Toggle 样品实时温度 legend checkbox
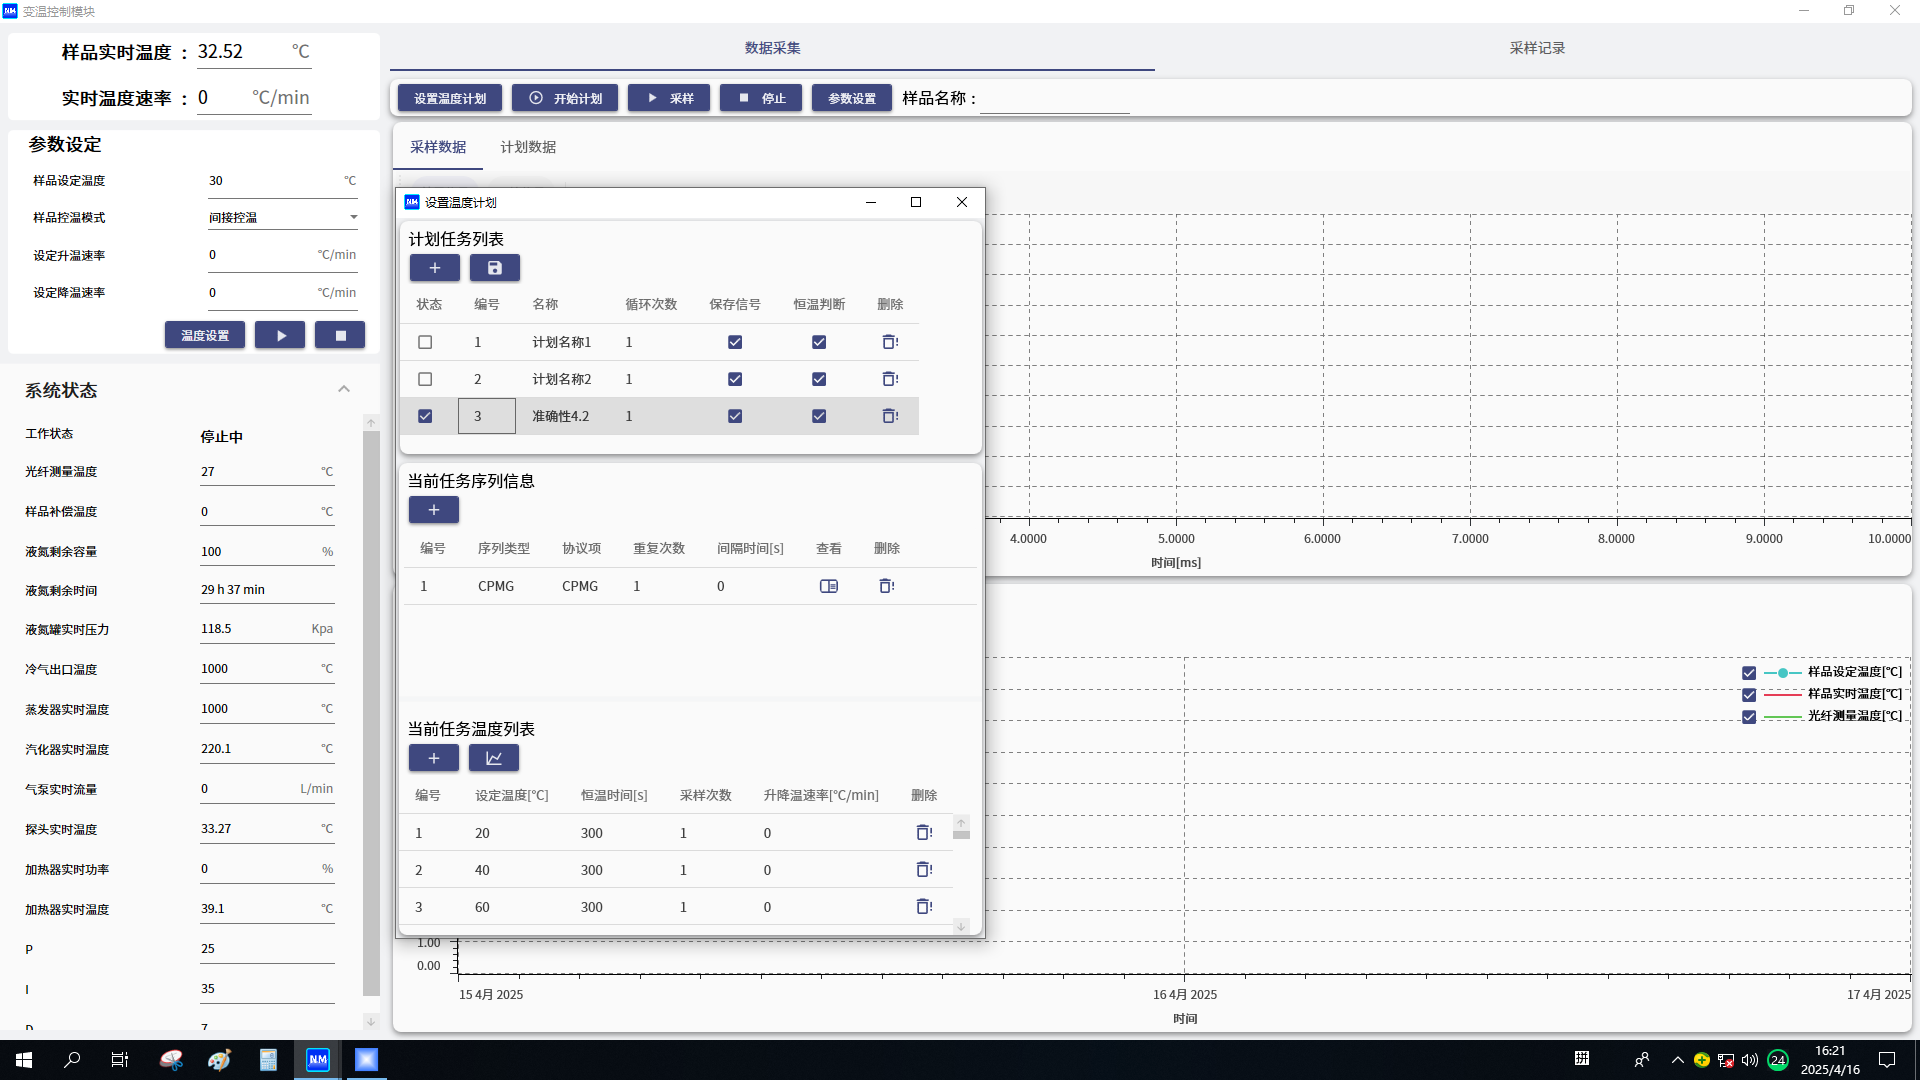The height and width of the screenshot is (1080, 1920). point(1749,695)
